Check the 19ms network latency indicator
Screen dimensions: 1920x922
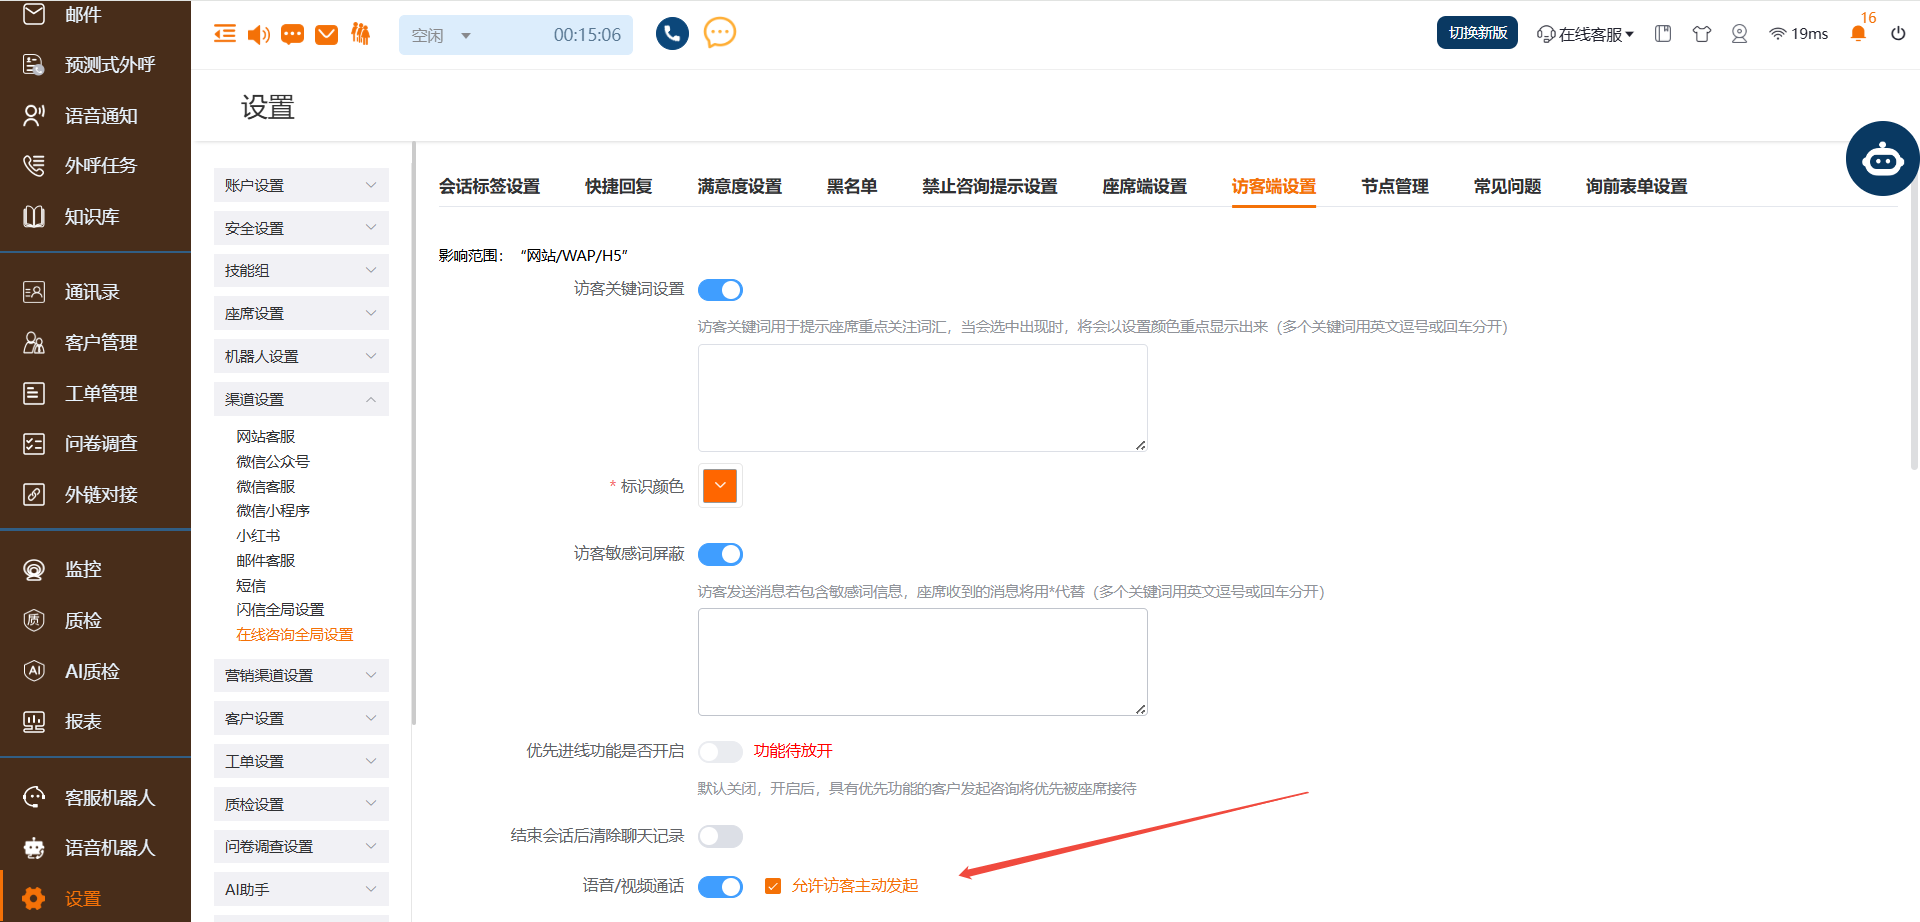(x=1798, y=34)
